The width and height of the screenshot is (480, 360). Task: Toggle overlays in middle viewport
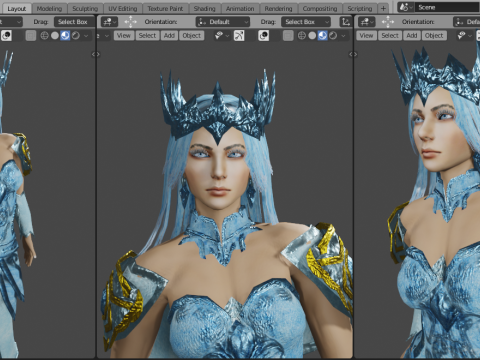pos(263,35)
